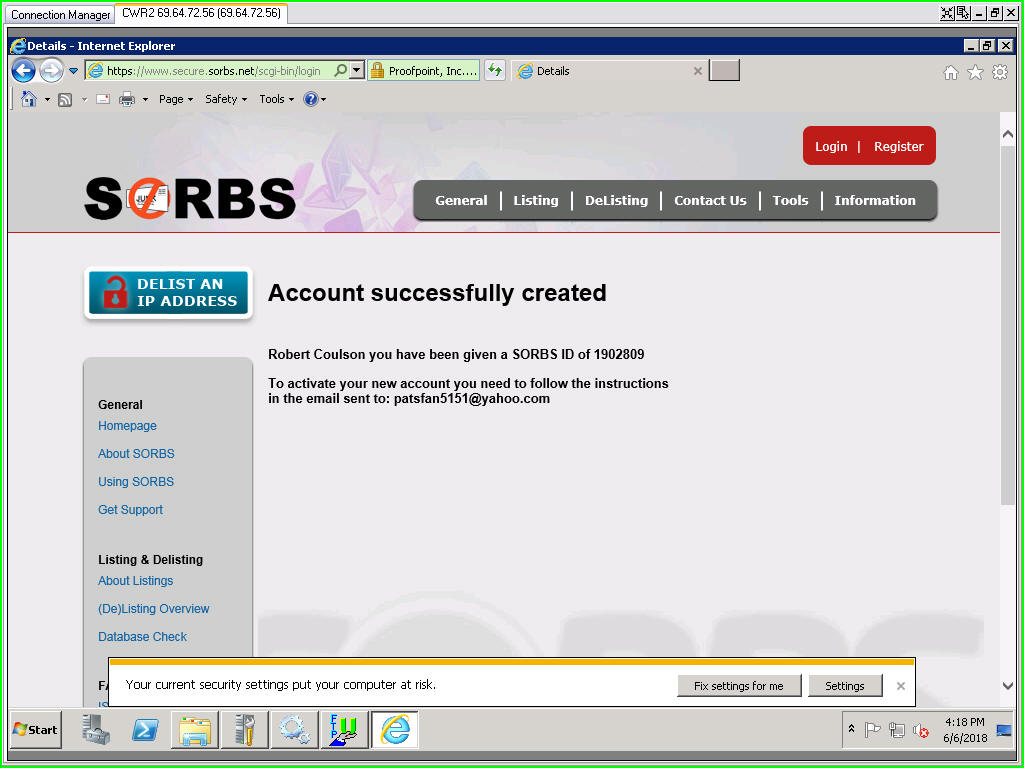Viewport: 1024px width, 768px height.
Task: Click the vertical scrollbar thumb
Action: 1008,323
